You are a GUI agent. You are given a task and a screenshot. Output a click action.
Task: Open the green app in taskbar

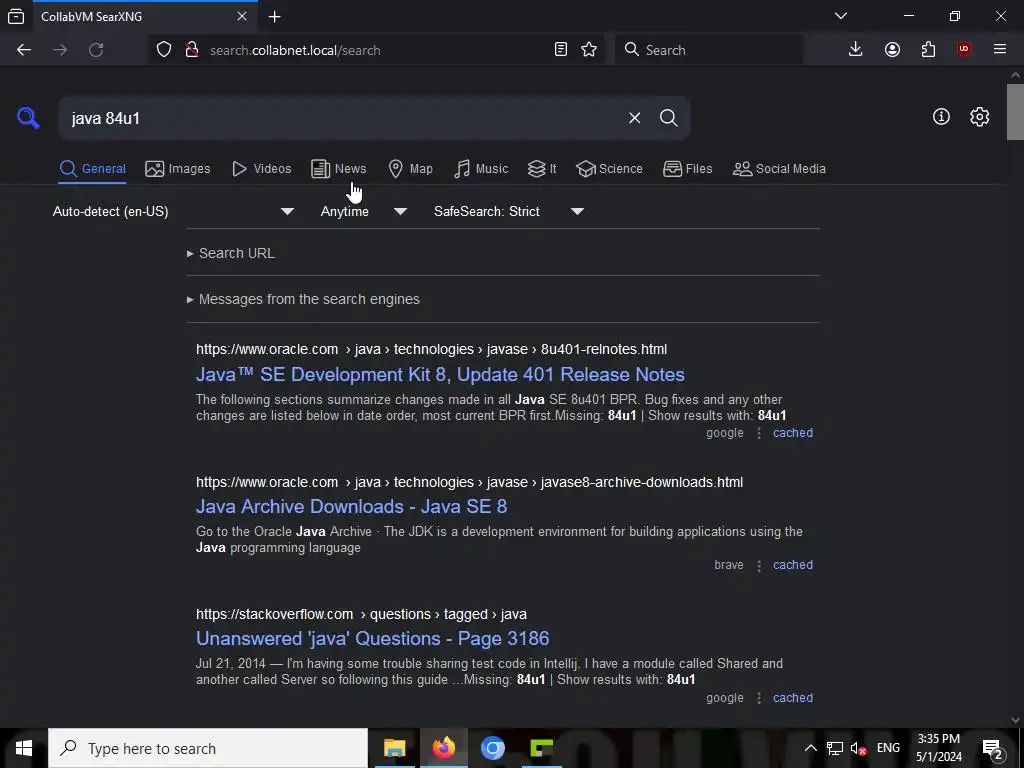click(x=541, y=748)
